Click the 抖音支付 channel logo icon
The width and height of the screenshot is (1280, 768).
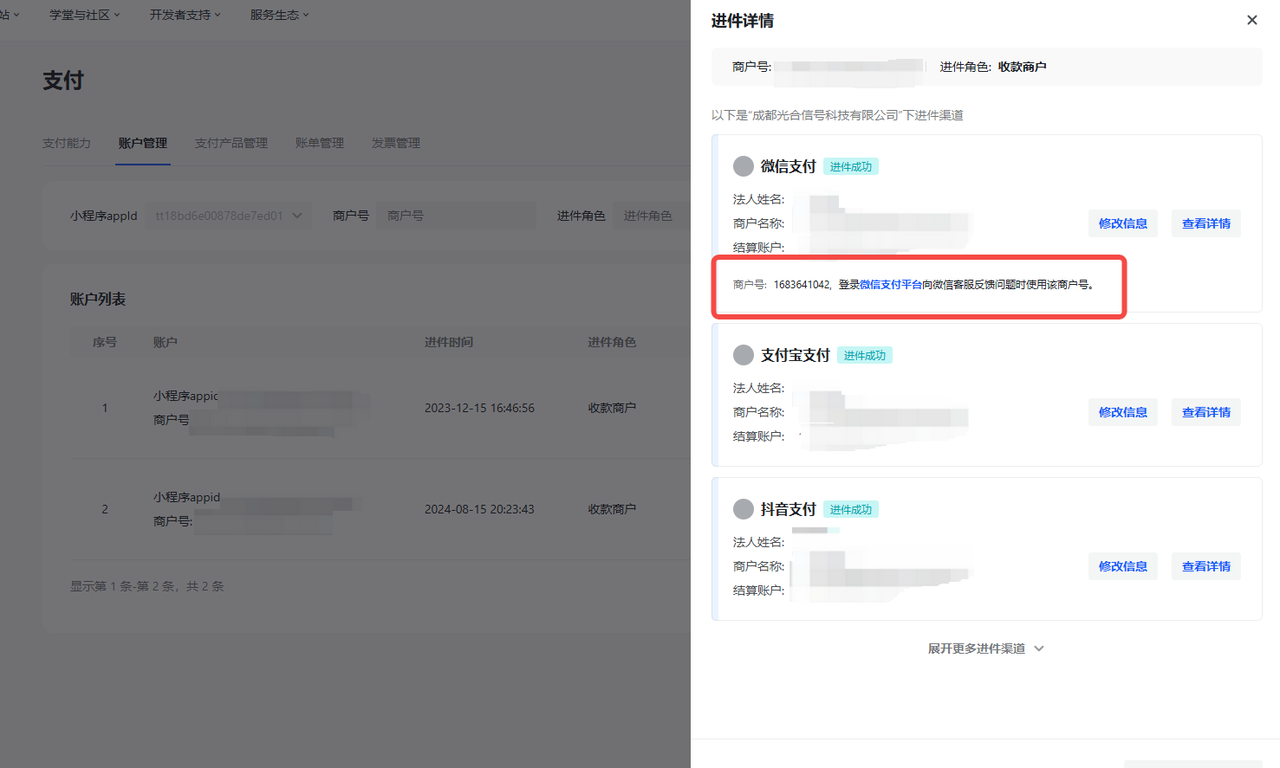743,509
